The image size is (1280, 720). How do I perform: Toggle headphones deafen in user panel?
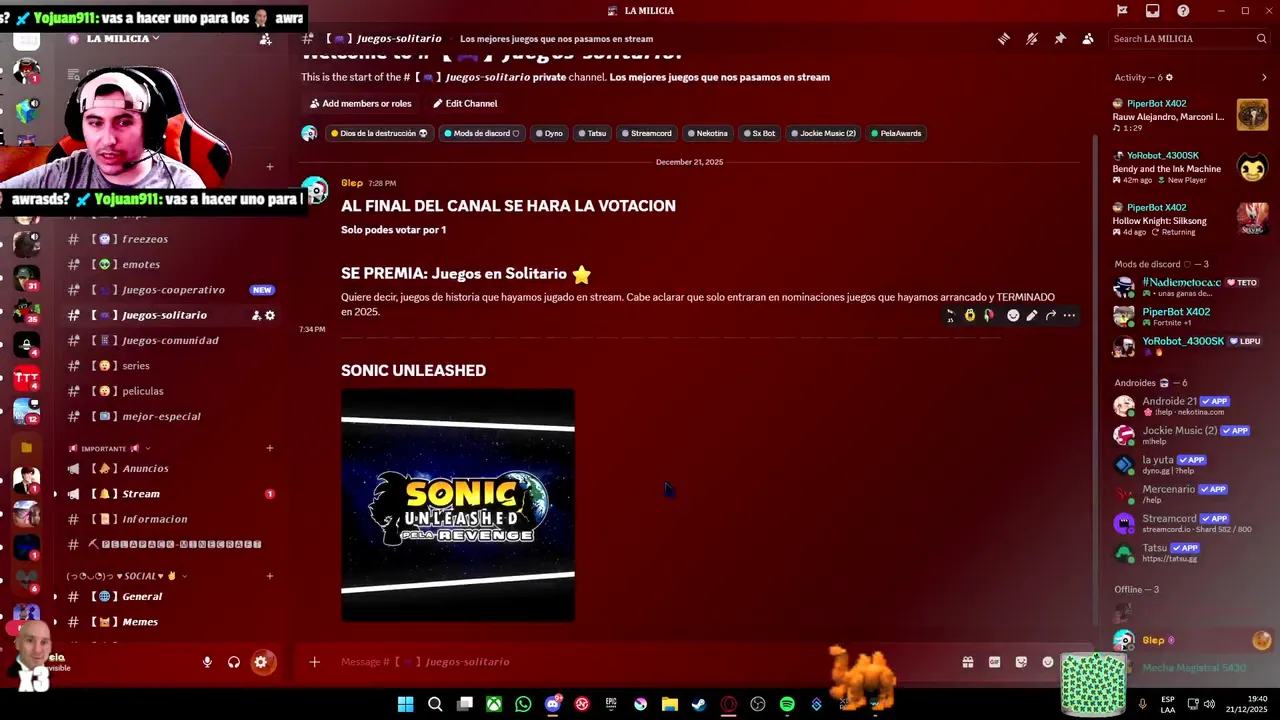[x=234, y=662]
